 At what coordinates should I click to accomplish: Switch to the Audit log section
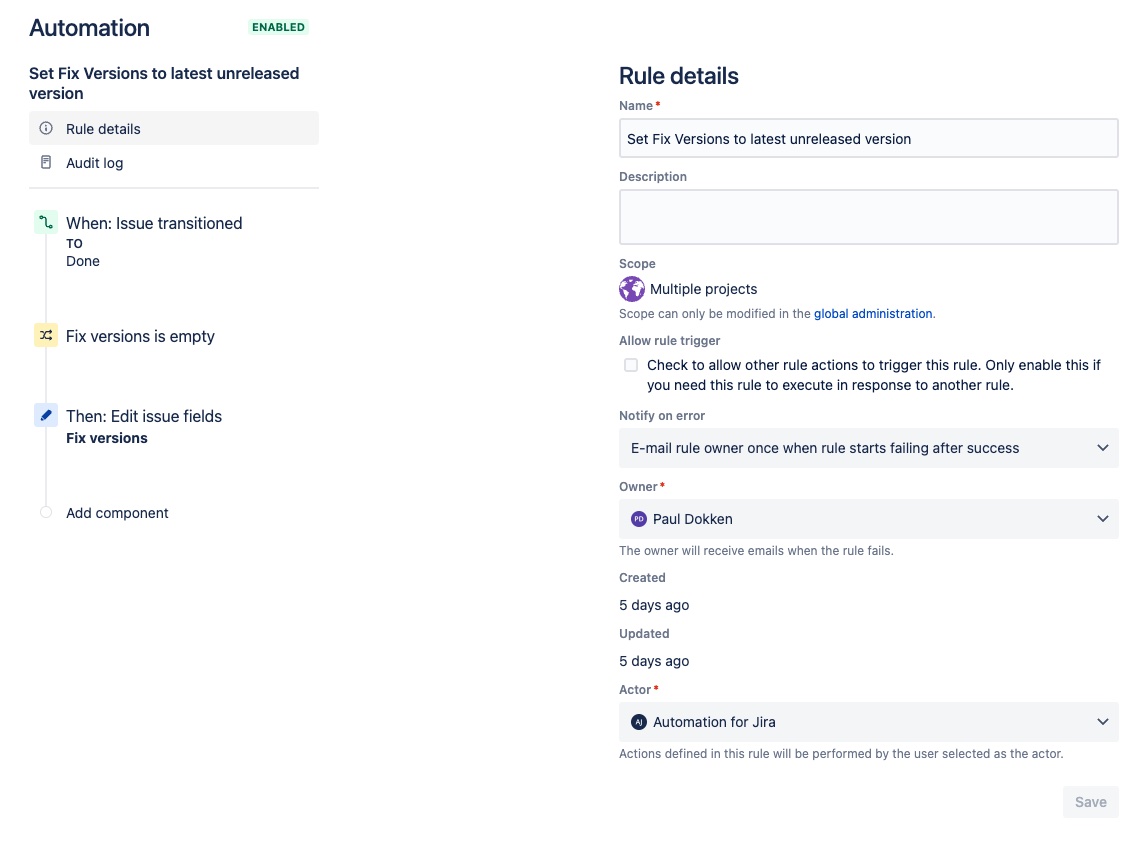[x=94, y=162]
